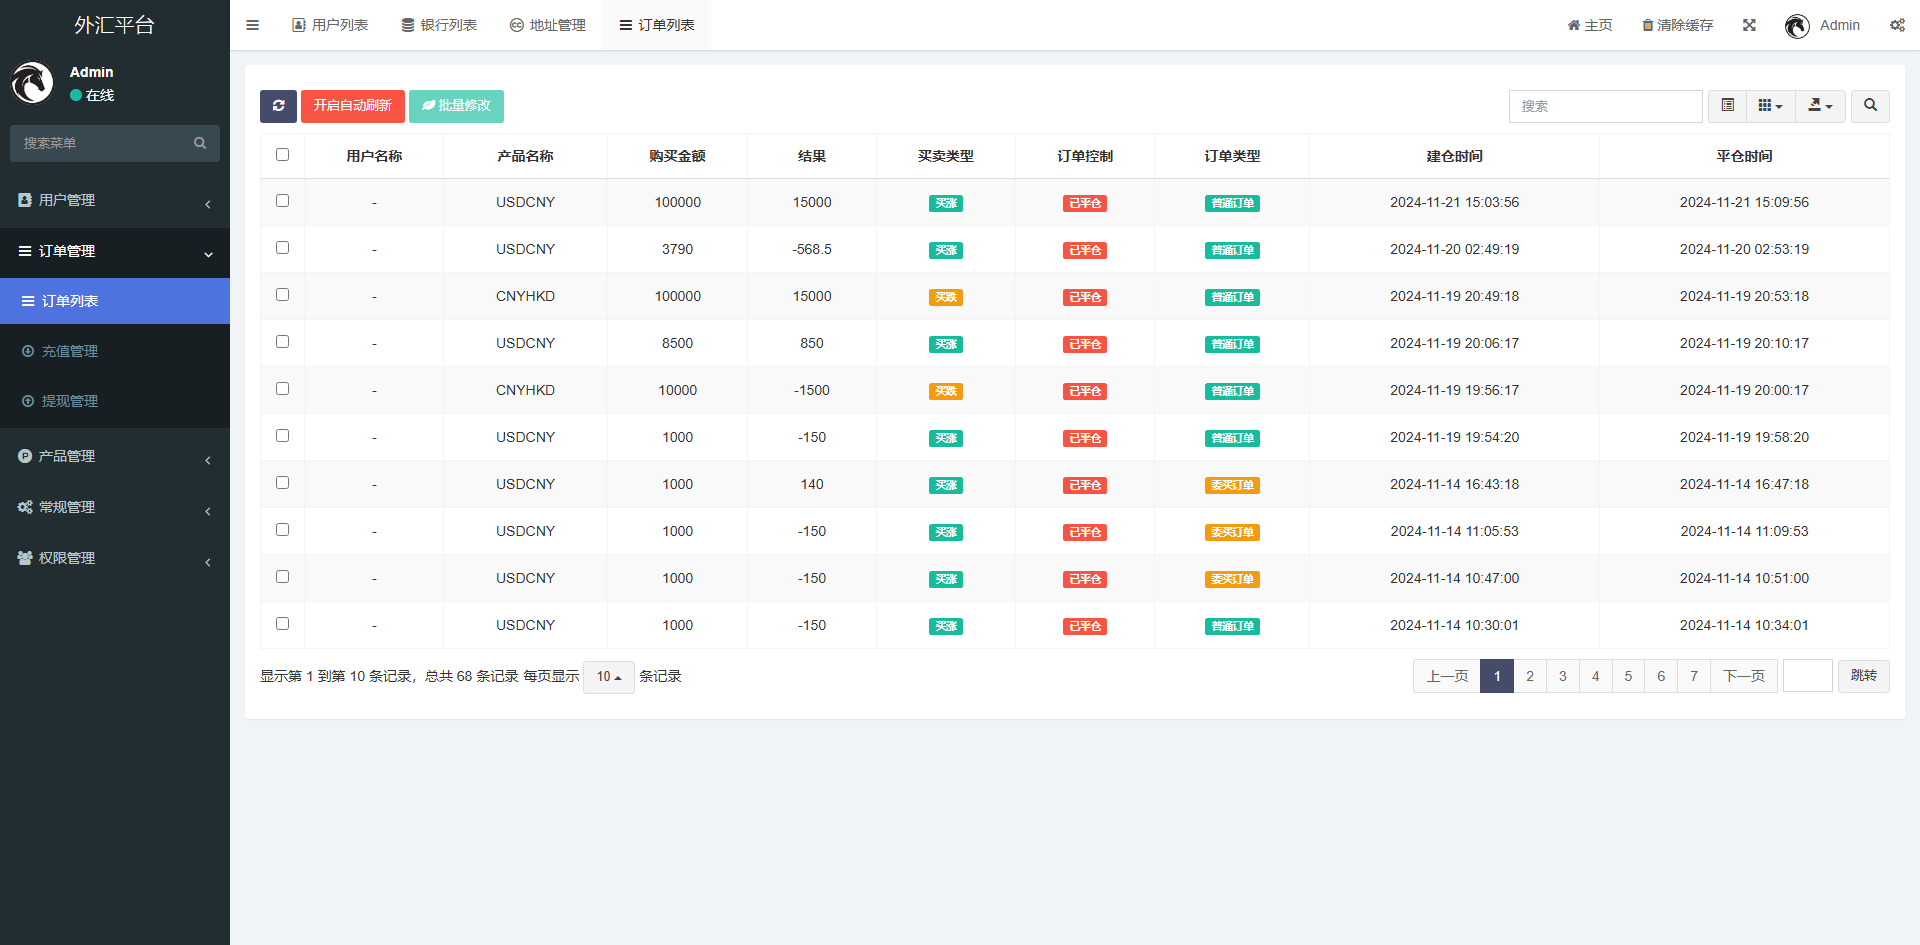Click the sidebar Admin profile avatar
1920x945 pixels.
click(32, 83)
